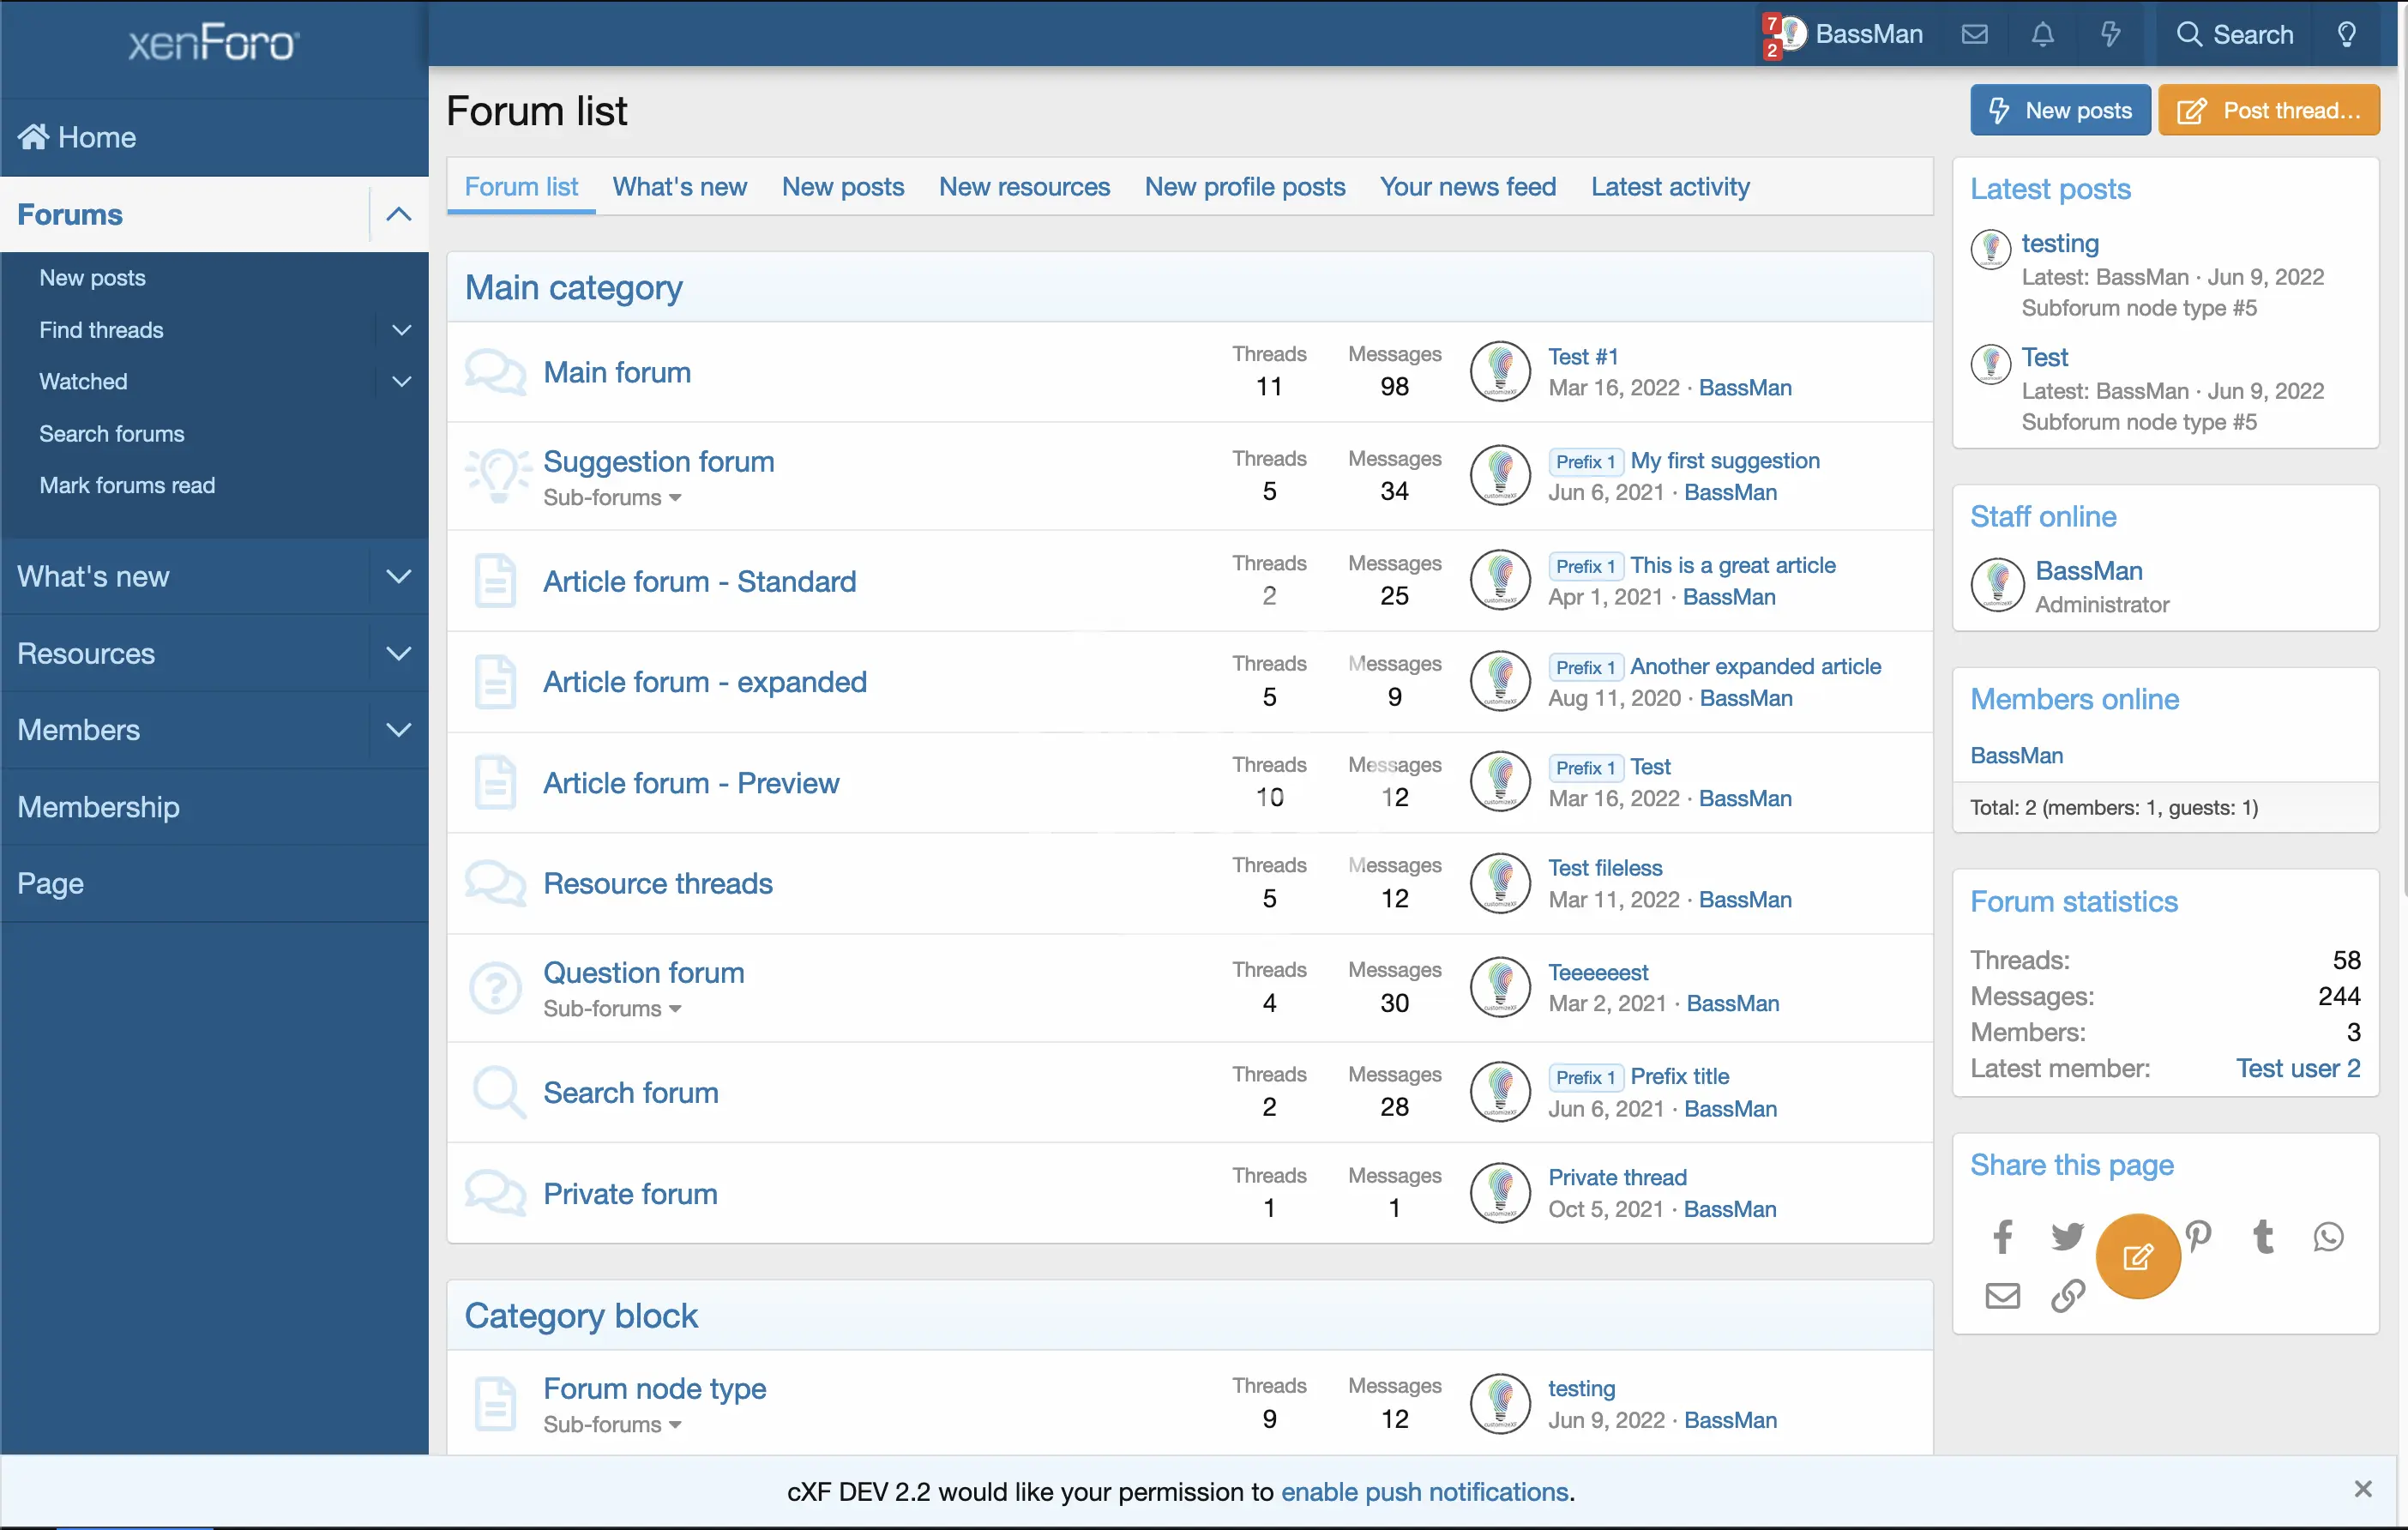Click the lightning bolt icon in header
This screenshot has width=2408, height=1530.
tap(2110, 34)
